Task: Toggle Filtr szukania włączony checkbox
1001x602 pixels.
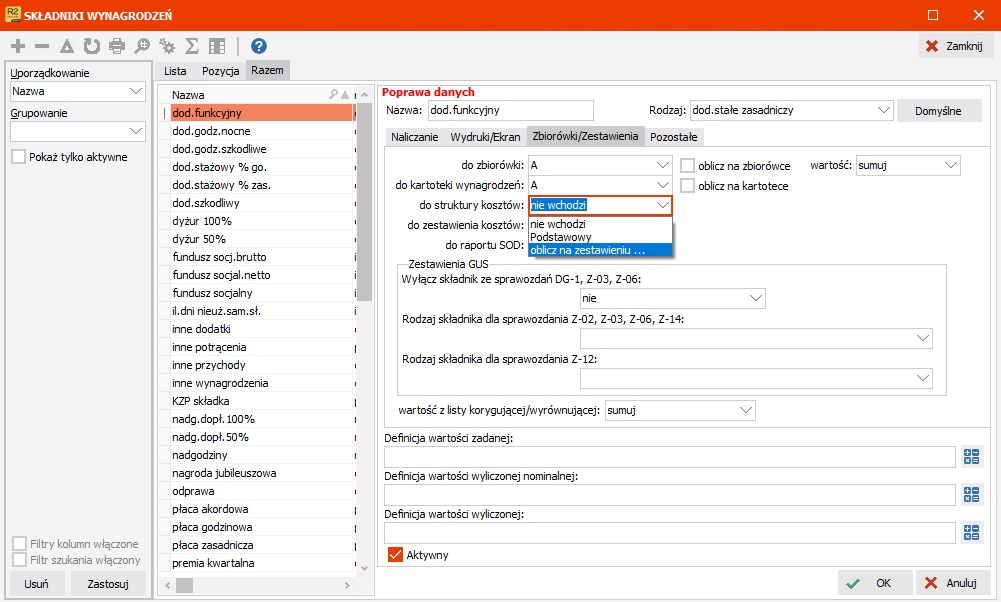Action: click(x=19, y=560)
